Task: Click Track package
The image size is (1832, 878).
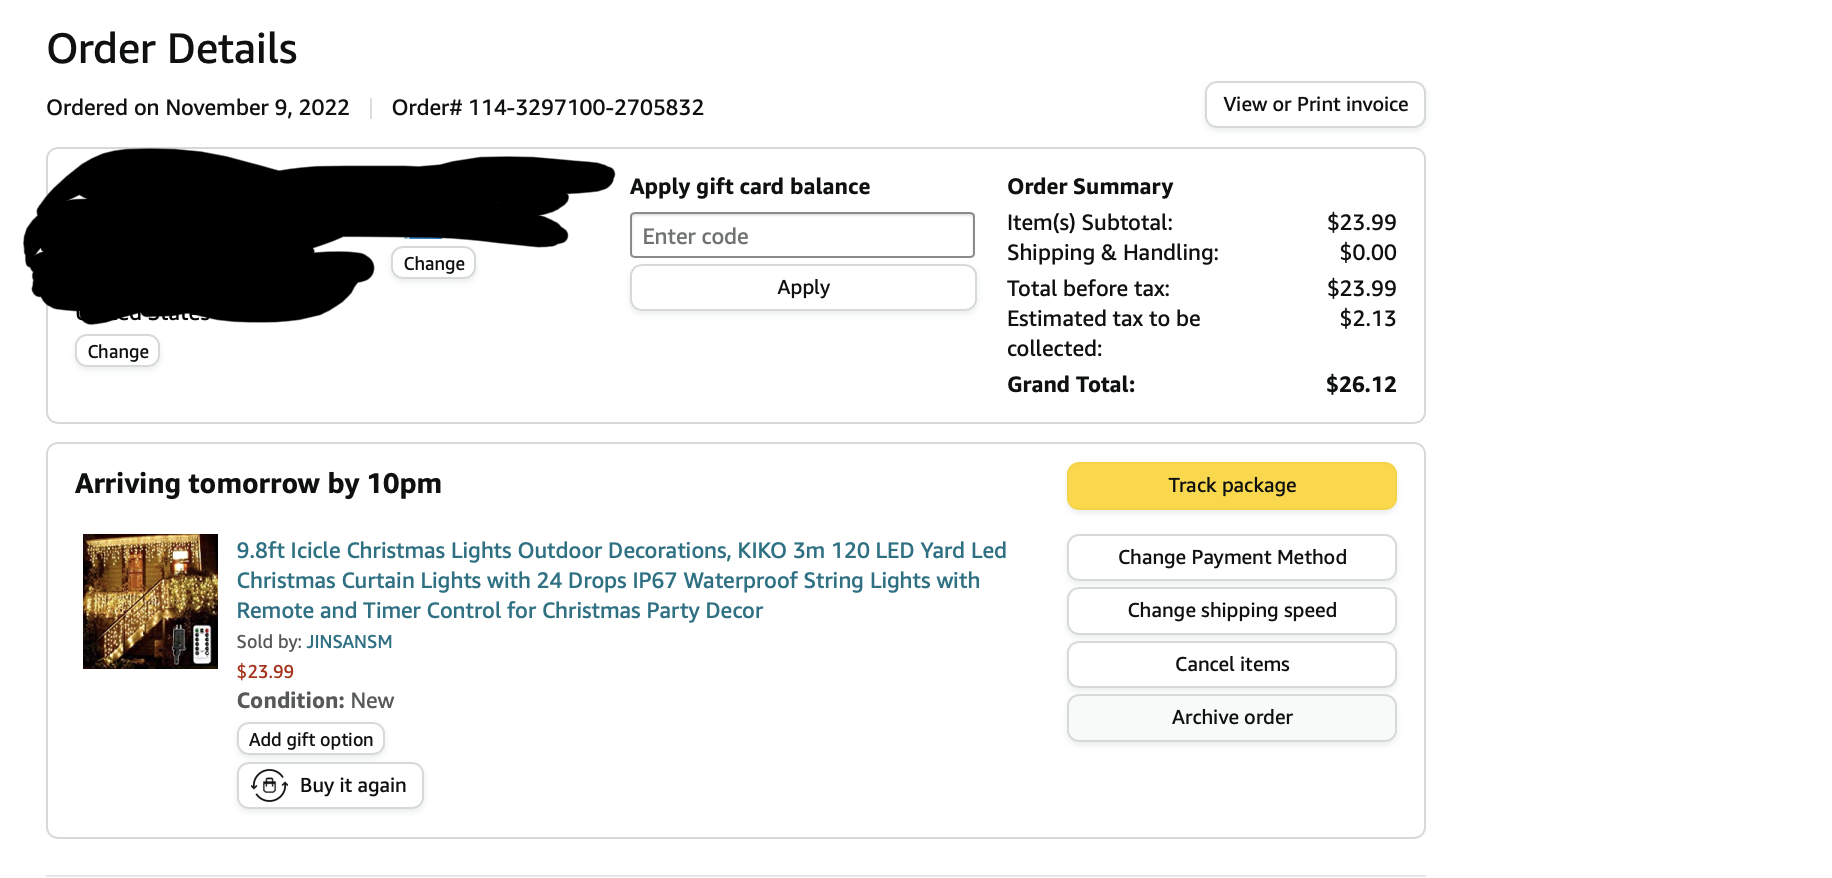Action: pos(1232,485)
